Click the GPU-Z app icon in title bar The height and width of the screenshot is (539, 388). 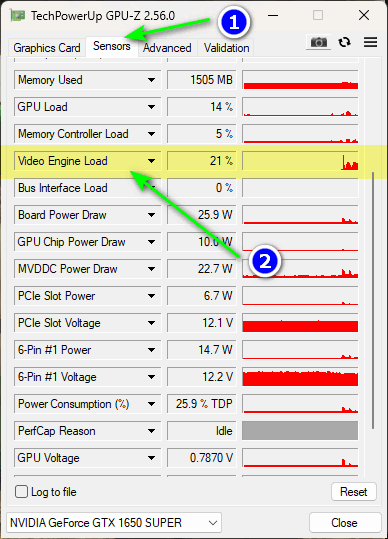pyautogui.click(x=17, y=16)
